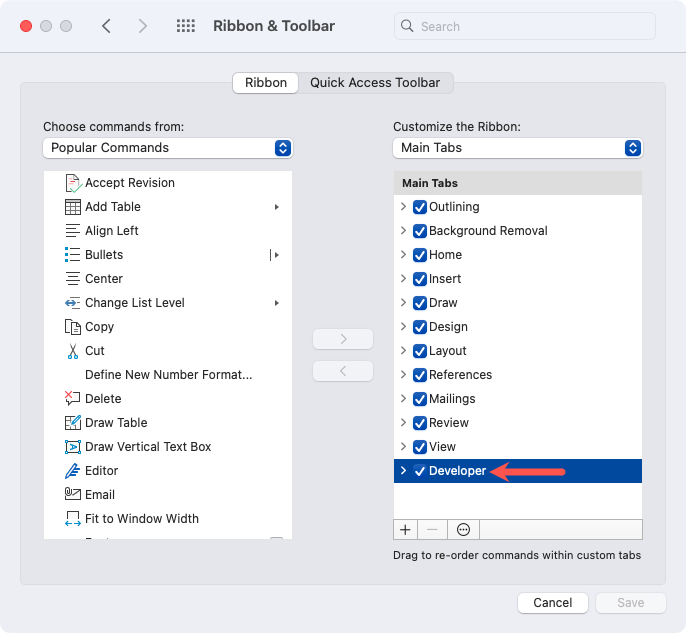Select the Ribbon tab
686x633 pixels.
click(x=266, y=83)
